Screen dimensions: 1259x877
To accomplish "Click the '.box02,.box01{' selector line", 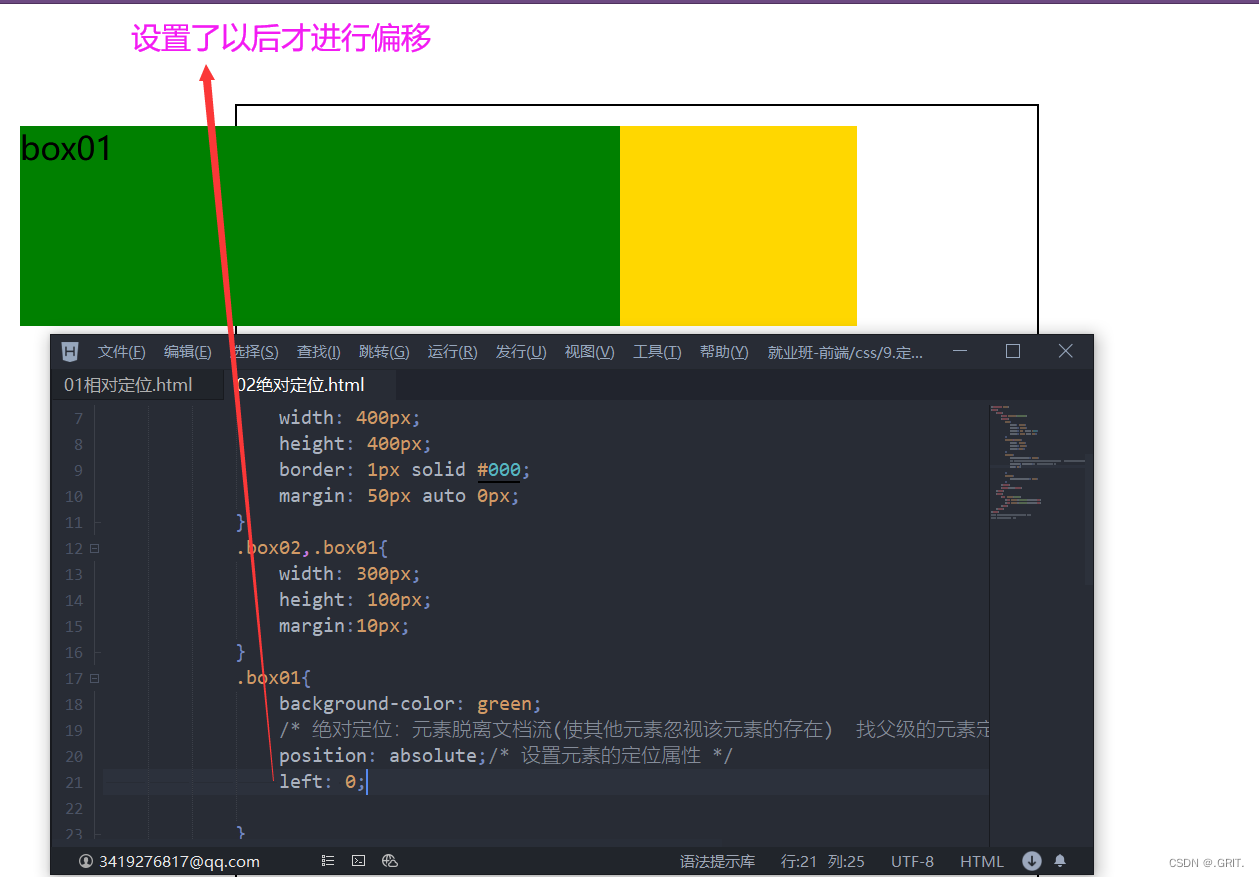I will pyautogui.click(x=312, y=548).
